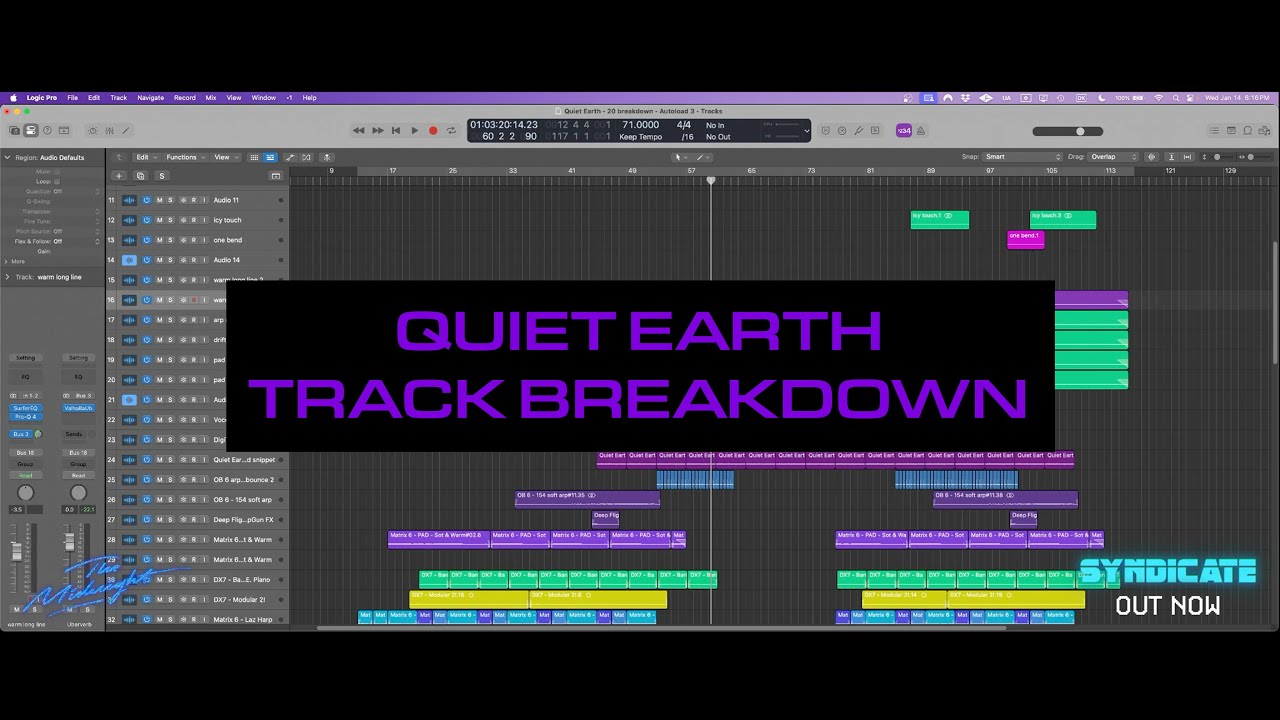1280x720 pixels.
Task: Open the Window menu
Action: pyautogui.click(x=264, y=98)
